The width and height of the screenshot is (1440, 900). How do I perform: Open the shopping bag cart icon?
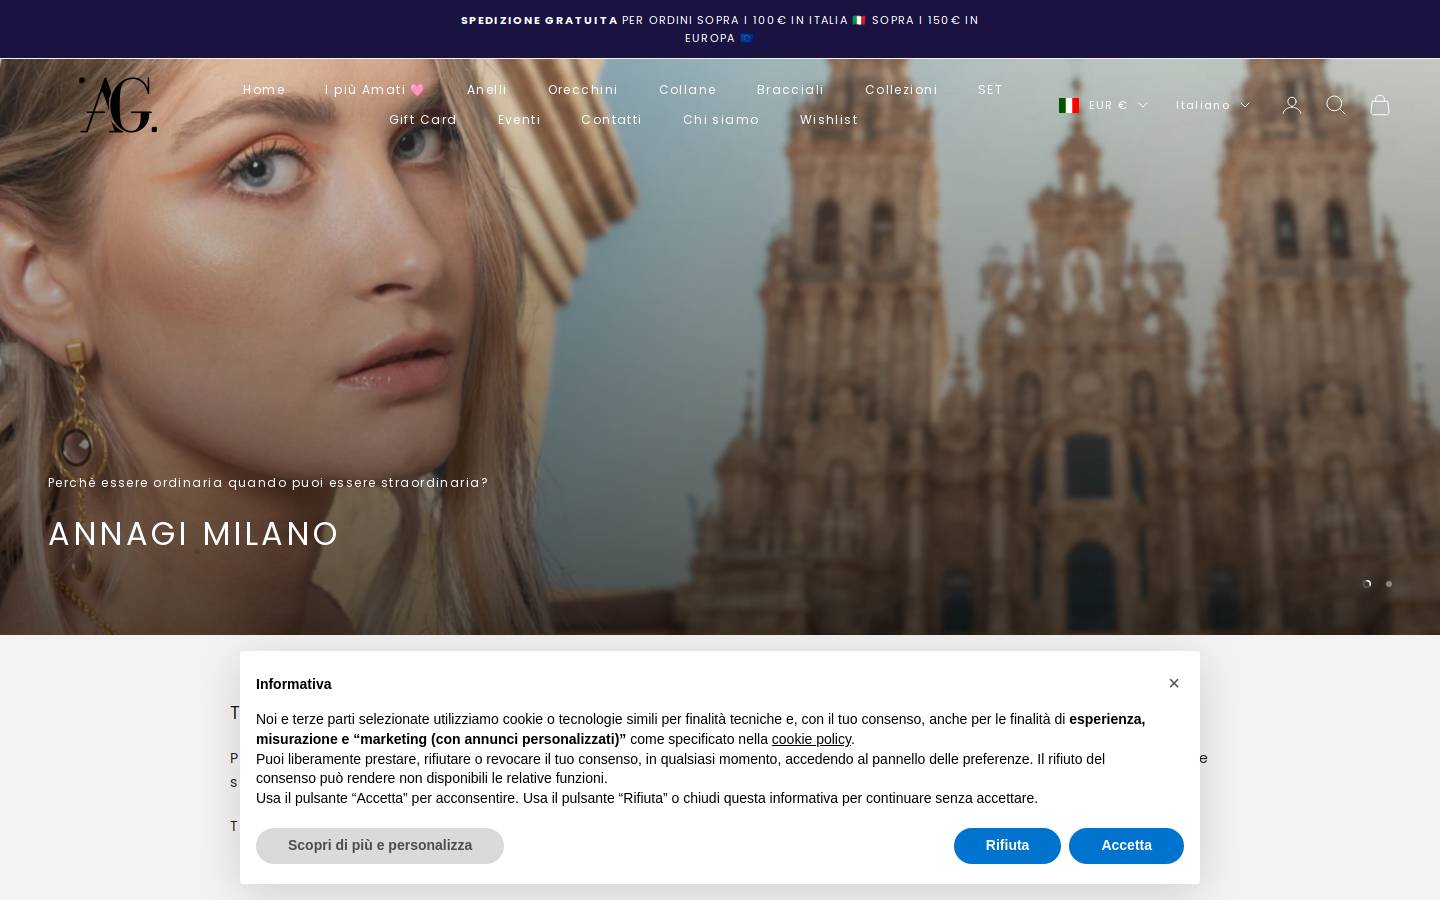[1380, 105]
